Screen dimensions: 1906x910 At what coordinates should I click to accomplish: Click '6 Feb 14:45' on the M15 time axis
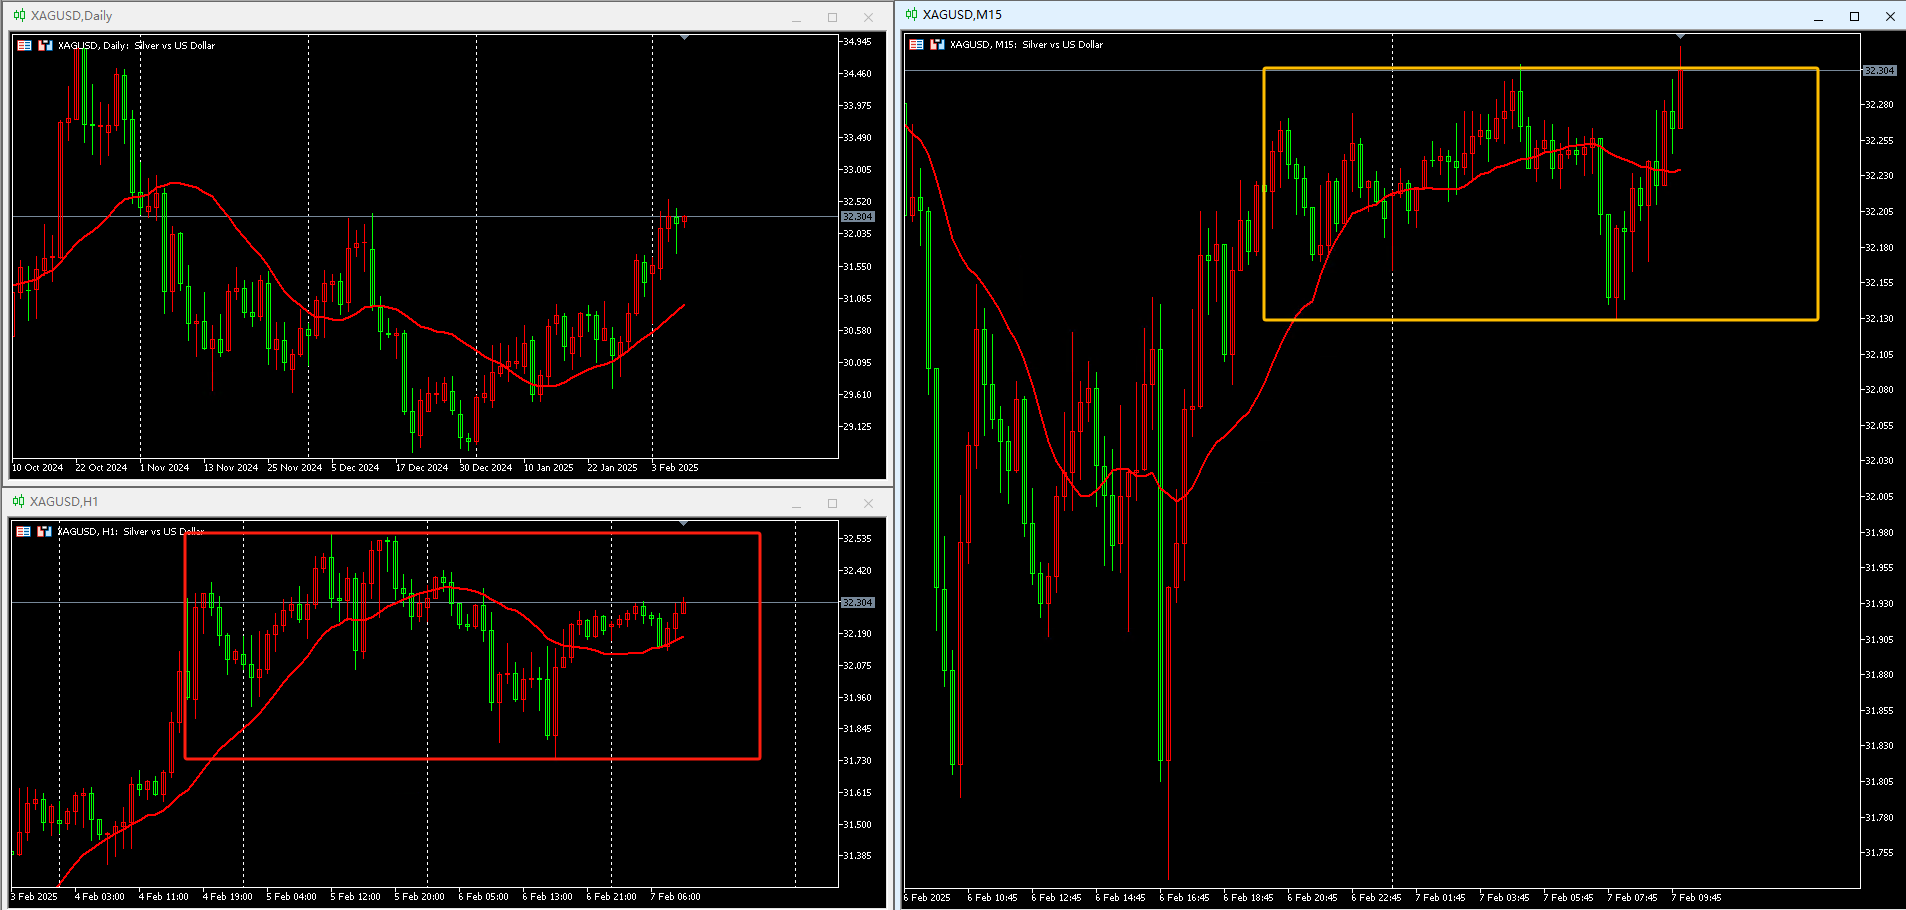tap(1120, 898)
